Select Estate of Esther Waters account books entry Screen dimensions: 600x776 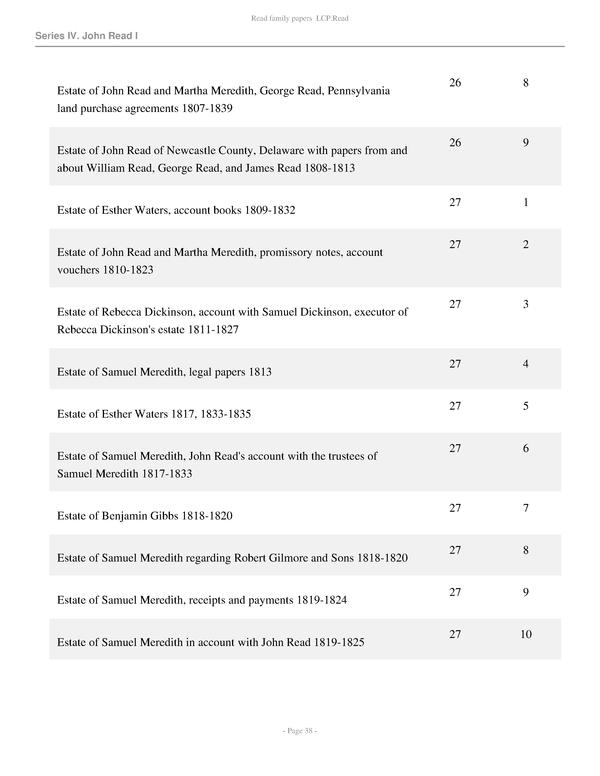[176, 211]
